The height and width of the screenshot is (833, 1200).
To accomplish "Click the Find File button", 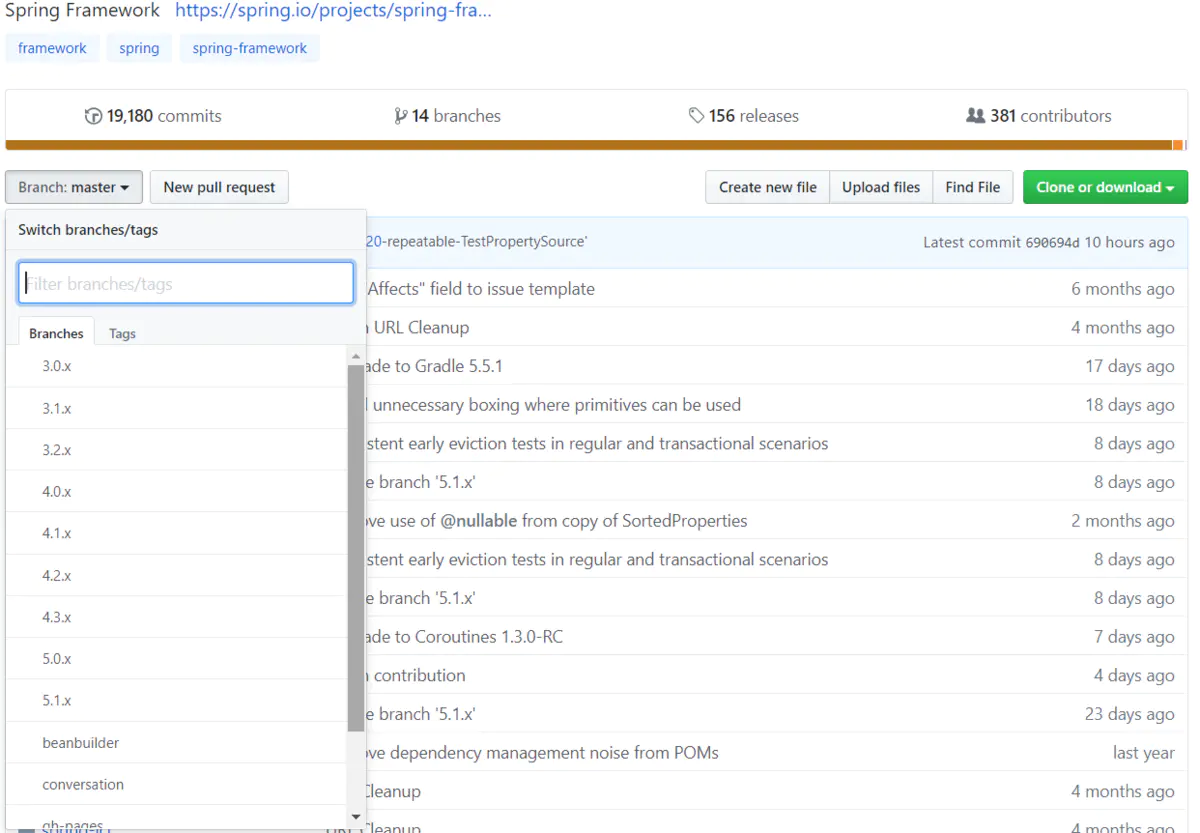I will [x=972, y=187].
